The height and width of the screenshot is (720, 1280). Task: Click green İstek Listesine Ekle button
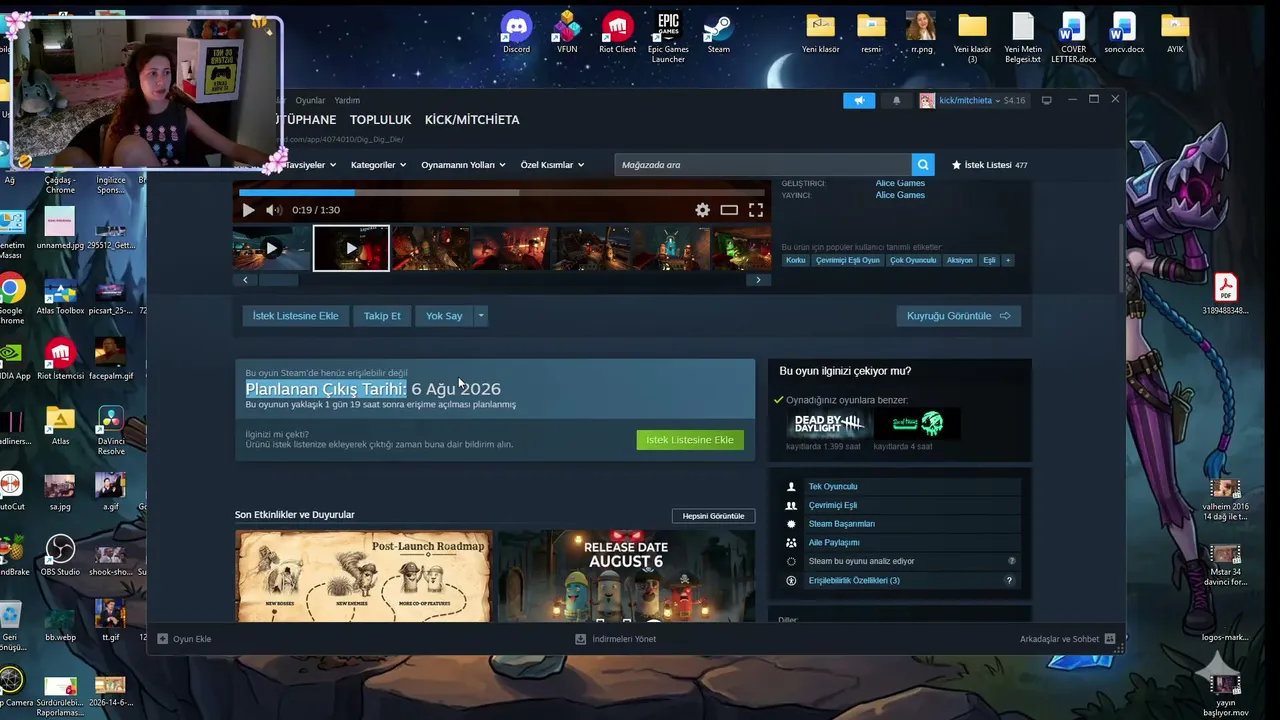pos(690,440)
